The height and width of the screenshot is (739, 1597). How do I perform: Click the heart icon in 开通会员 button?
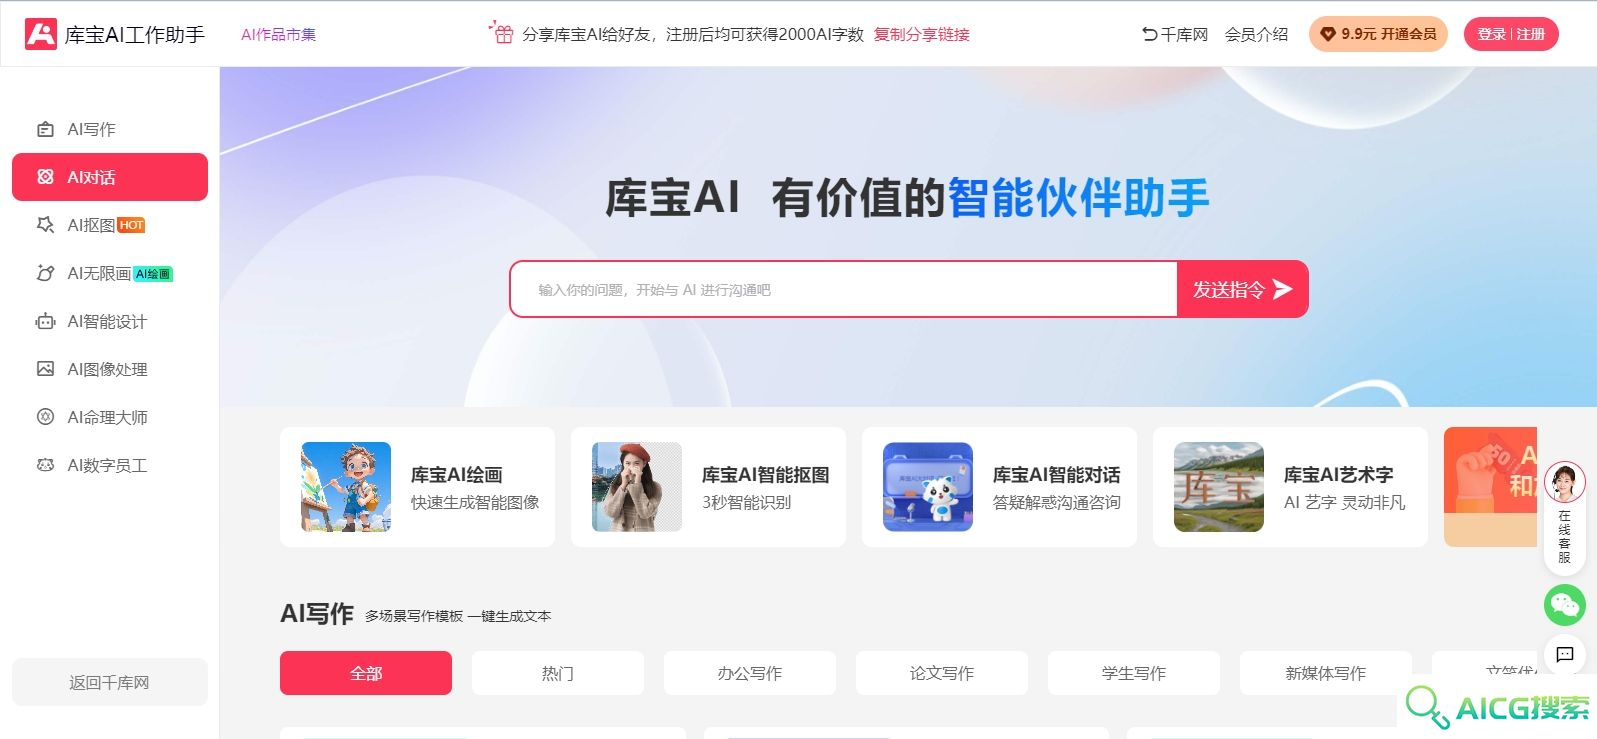tap(1328, 34)
